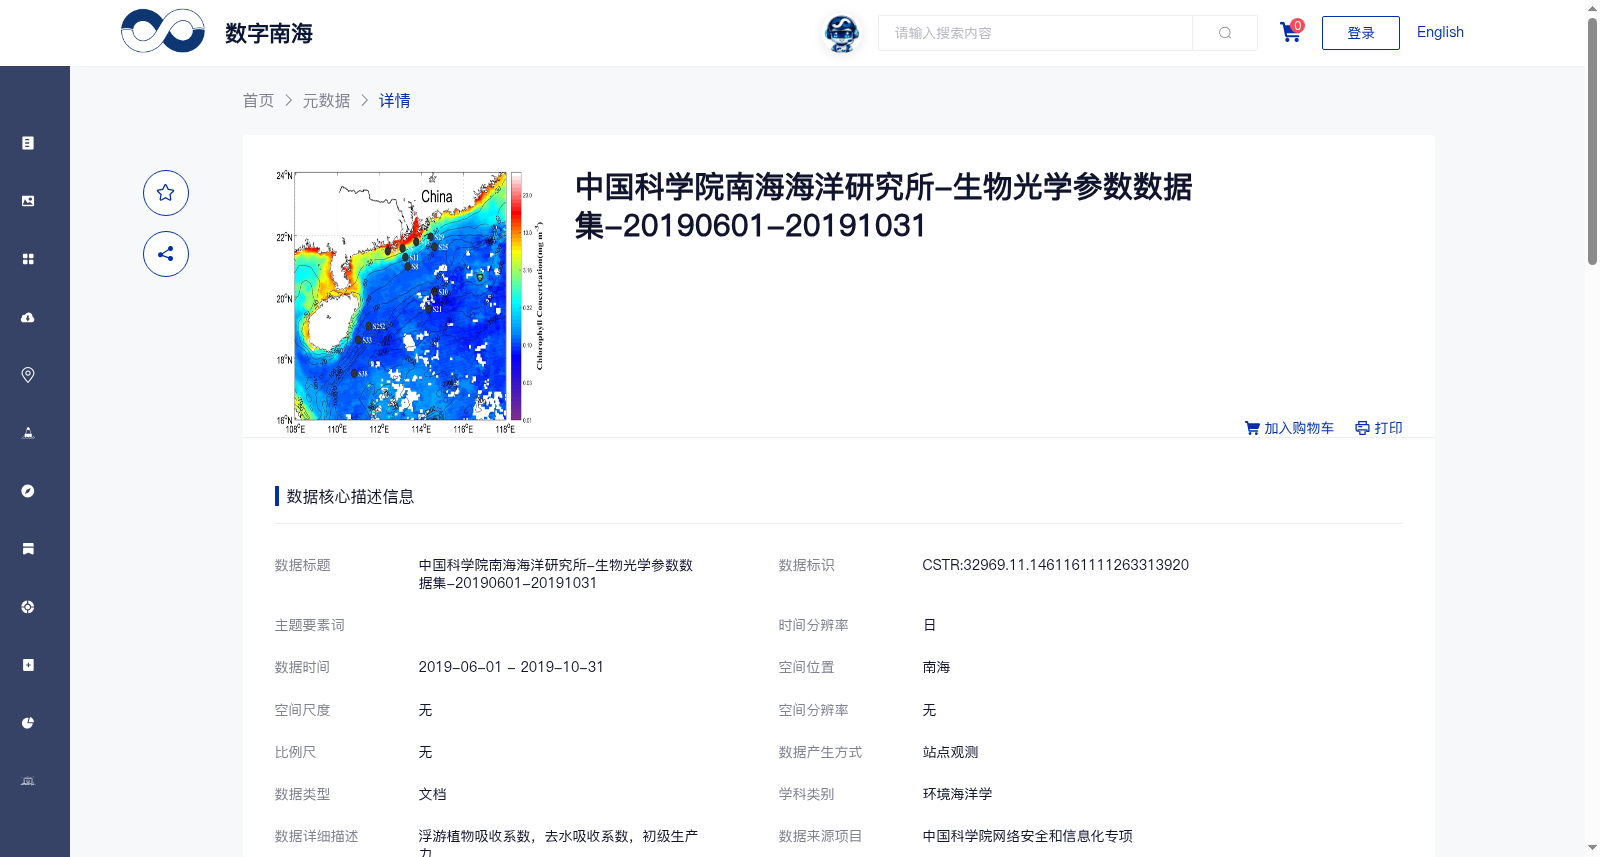Click the 南海 spatial location value
This screenshot has width=1600, height=857.
click(x=937, y=667)
